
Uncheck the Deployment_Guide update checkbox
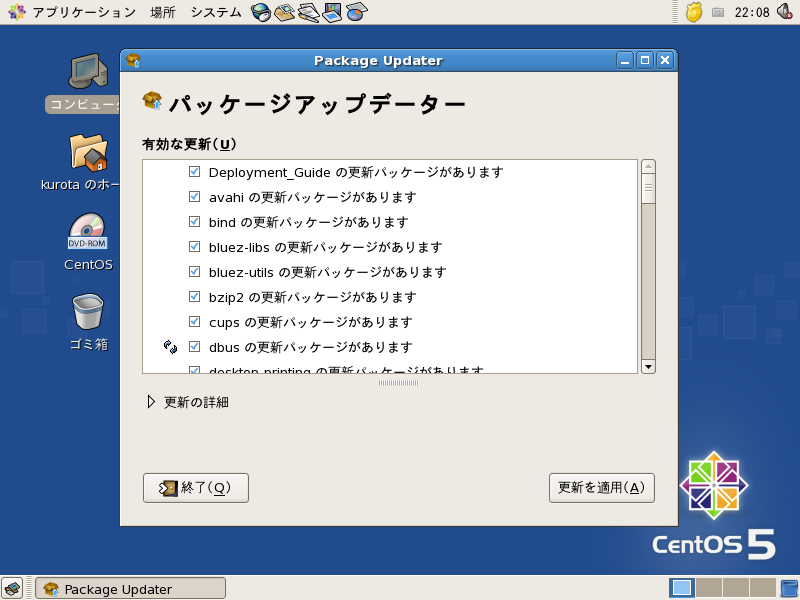tap(194, 171)
